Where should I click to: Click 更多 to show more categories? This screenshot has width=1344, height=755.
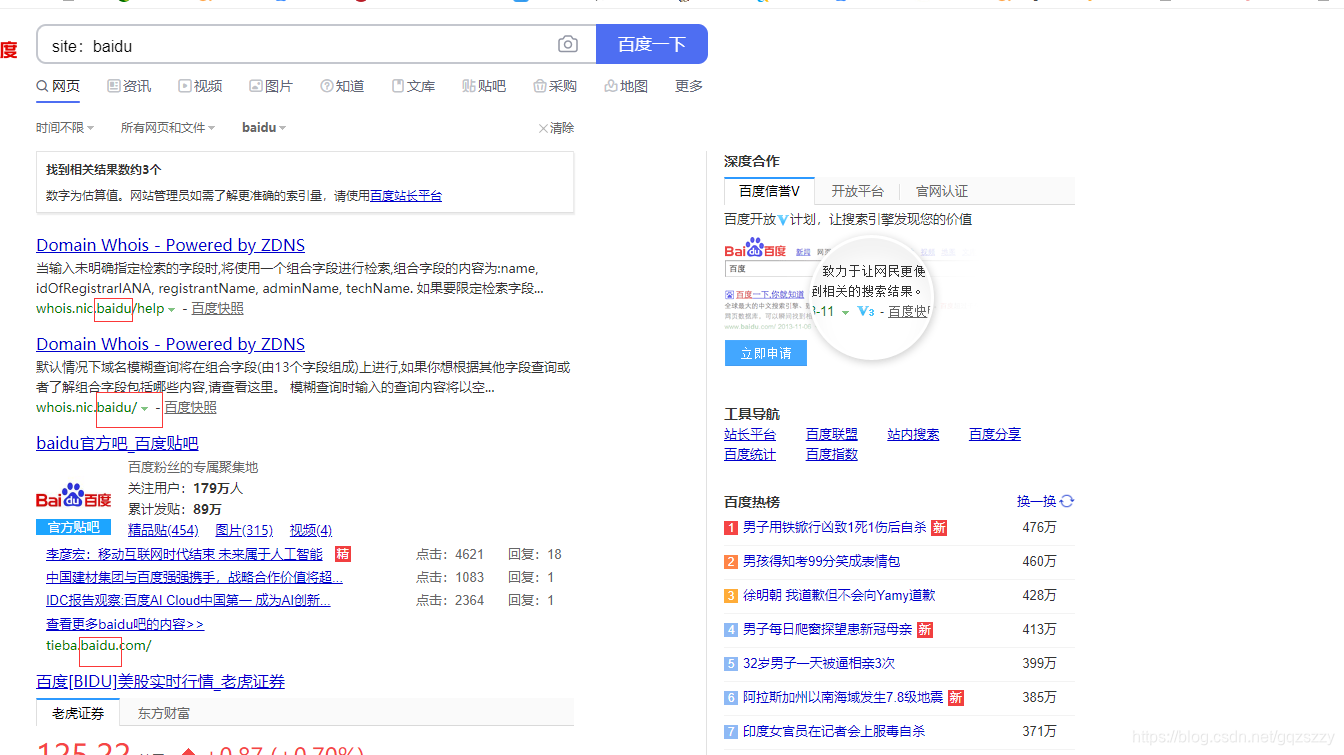point(689,86)
